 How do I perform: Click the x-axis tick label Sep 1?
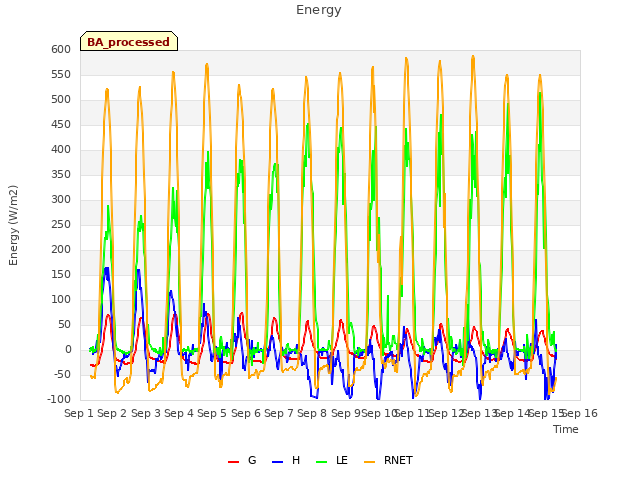point(79,413)
